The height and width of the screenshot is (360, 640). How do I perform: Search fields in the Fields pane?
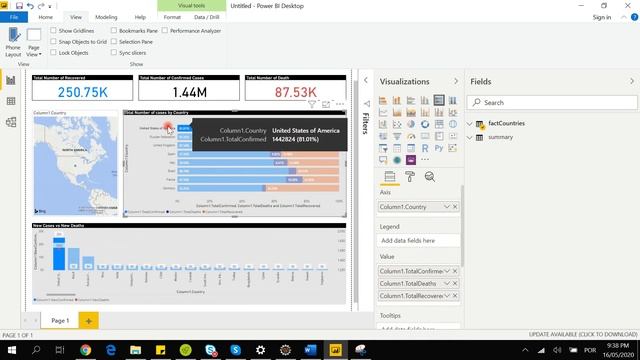coord(552,102)
